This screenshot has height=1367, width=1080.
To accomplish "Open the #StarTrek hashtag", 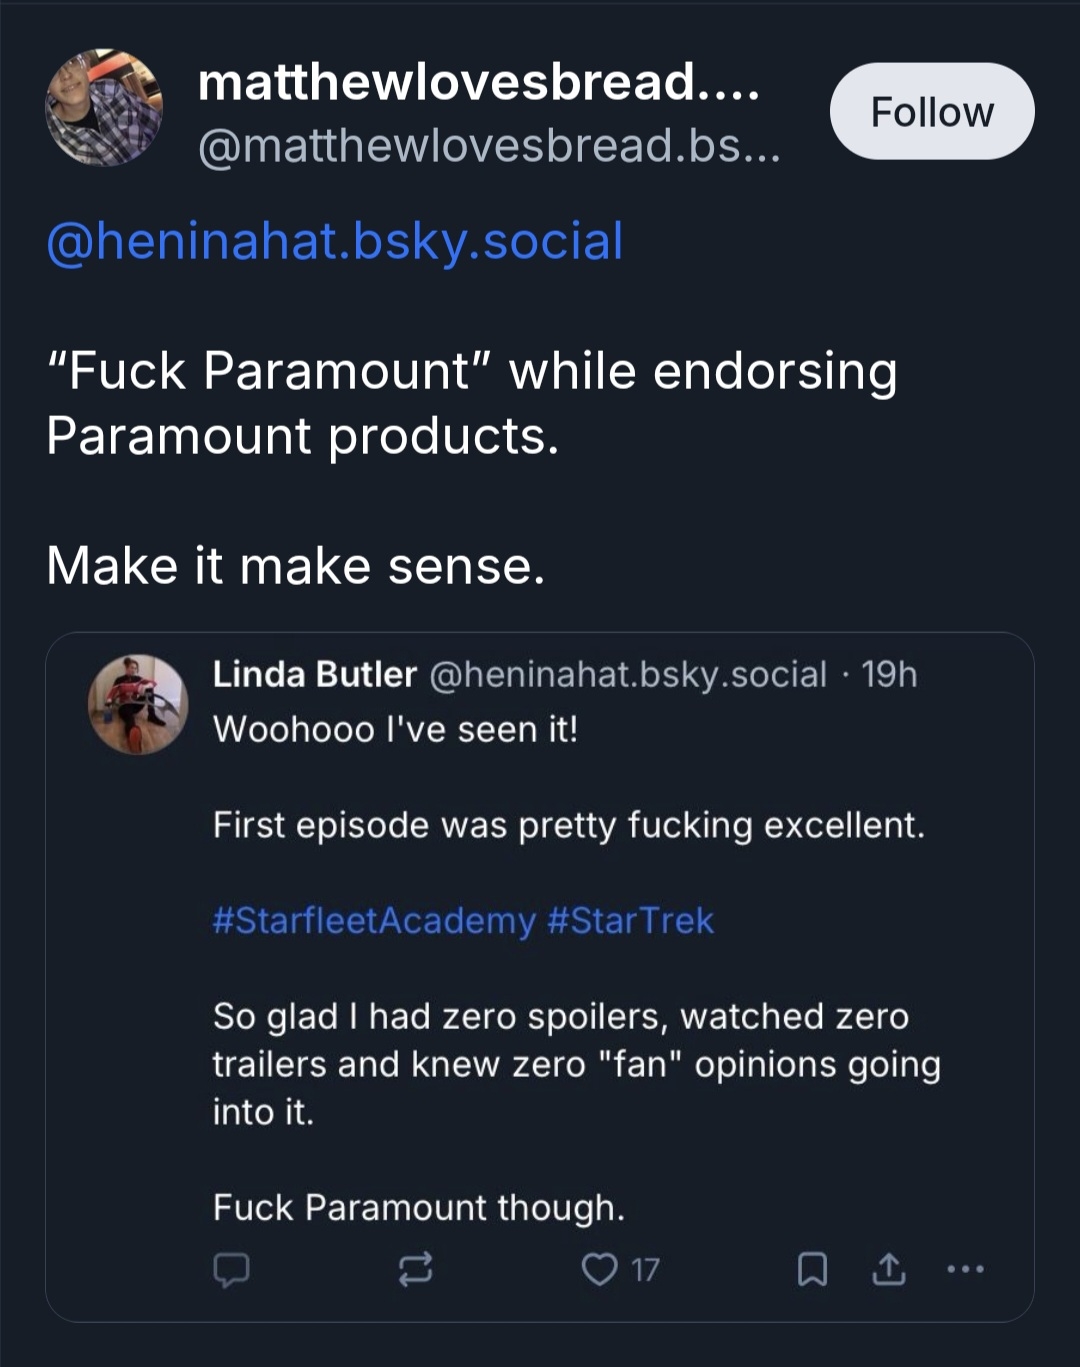I will pos(631,920).
